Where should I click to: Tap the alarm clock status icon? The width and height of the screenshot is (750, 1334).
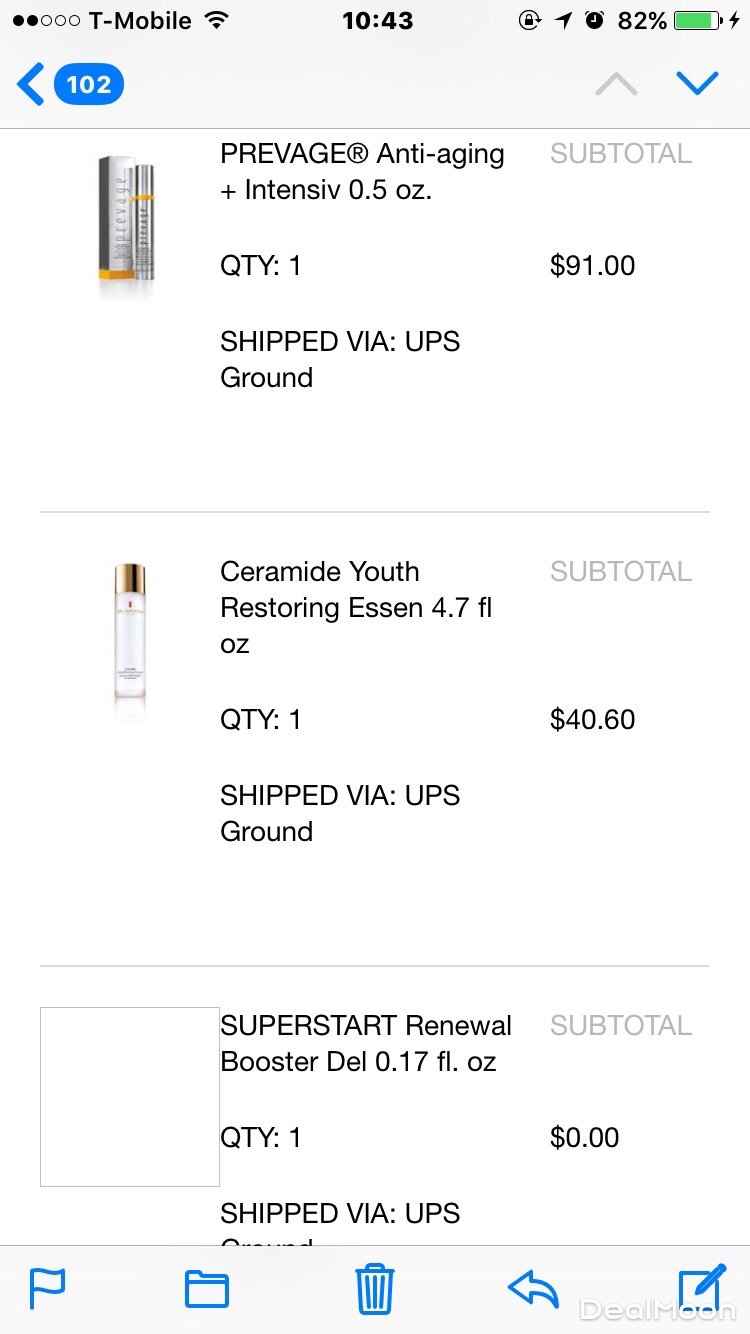[595, 20]
